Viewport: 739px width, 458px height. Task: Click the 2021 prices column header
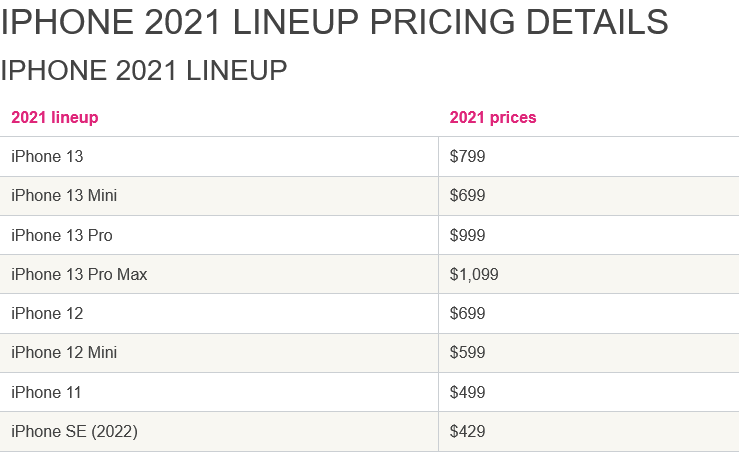point(493,117)
